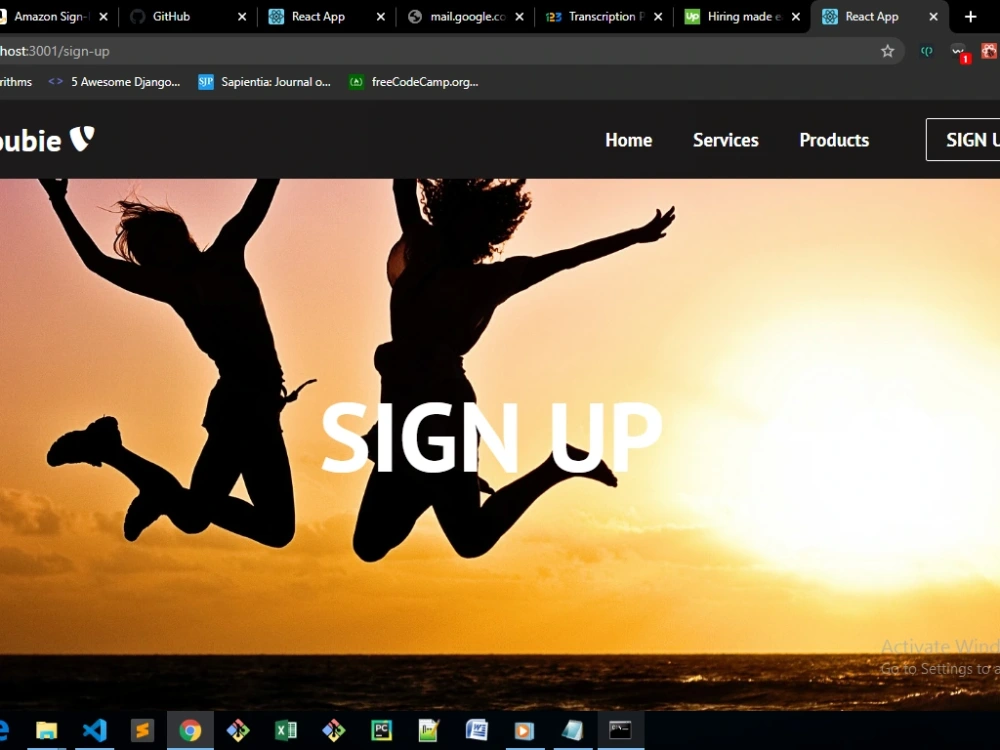Close the mail.google.com tab
1000x750 pixels.
(x=519, y=17)
